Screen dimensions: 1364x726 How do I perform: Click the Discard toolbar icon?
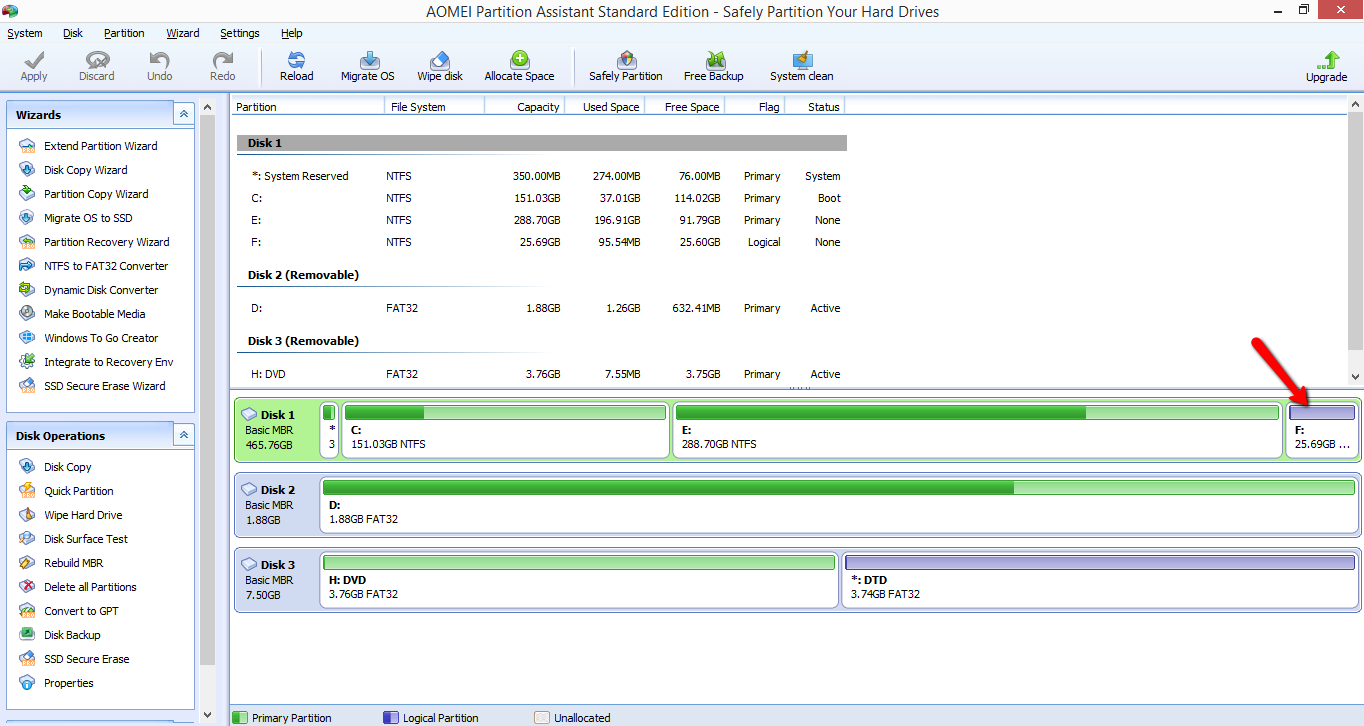[97, 60]
